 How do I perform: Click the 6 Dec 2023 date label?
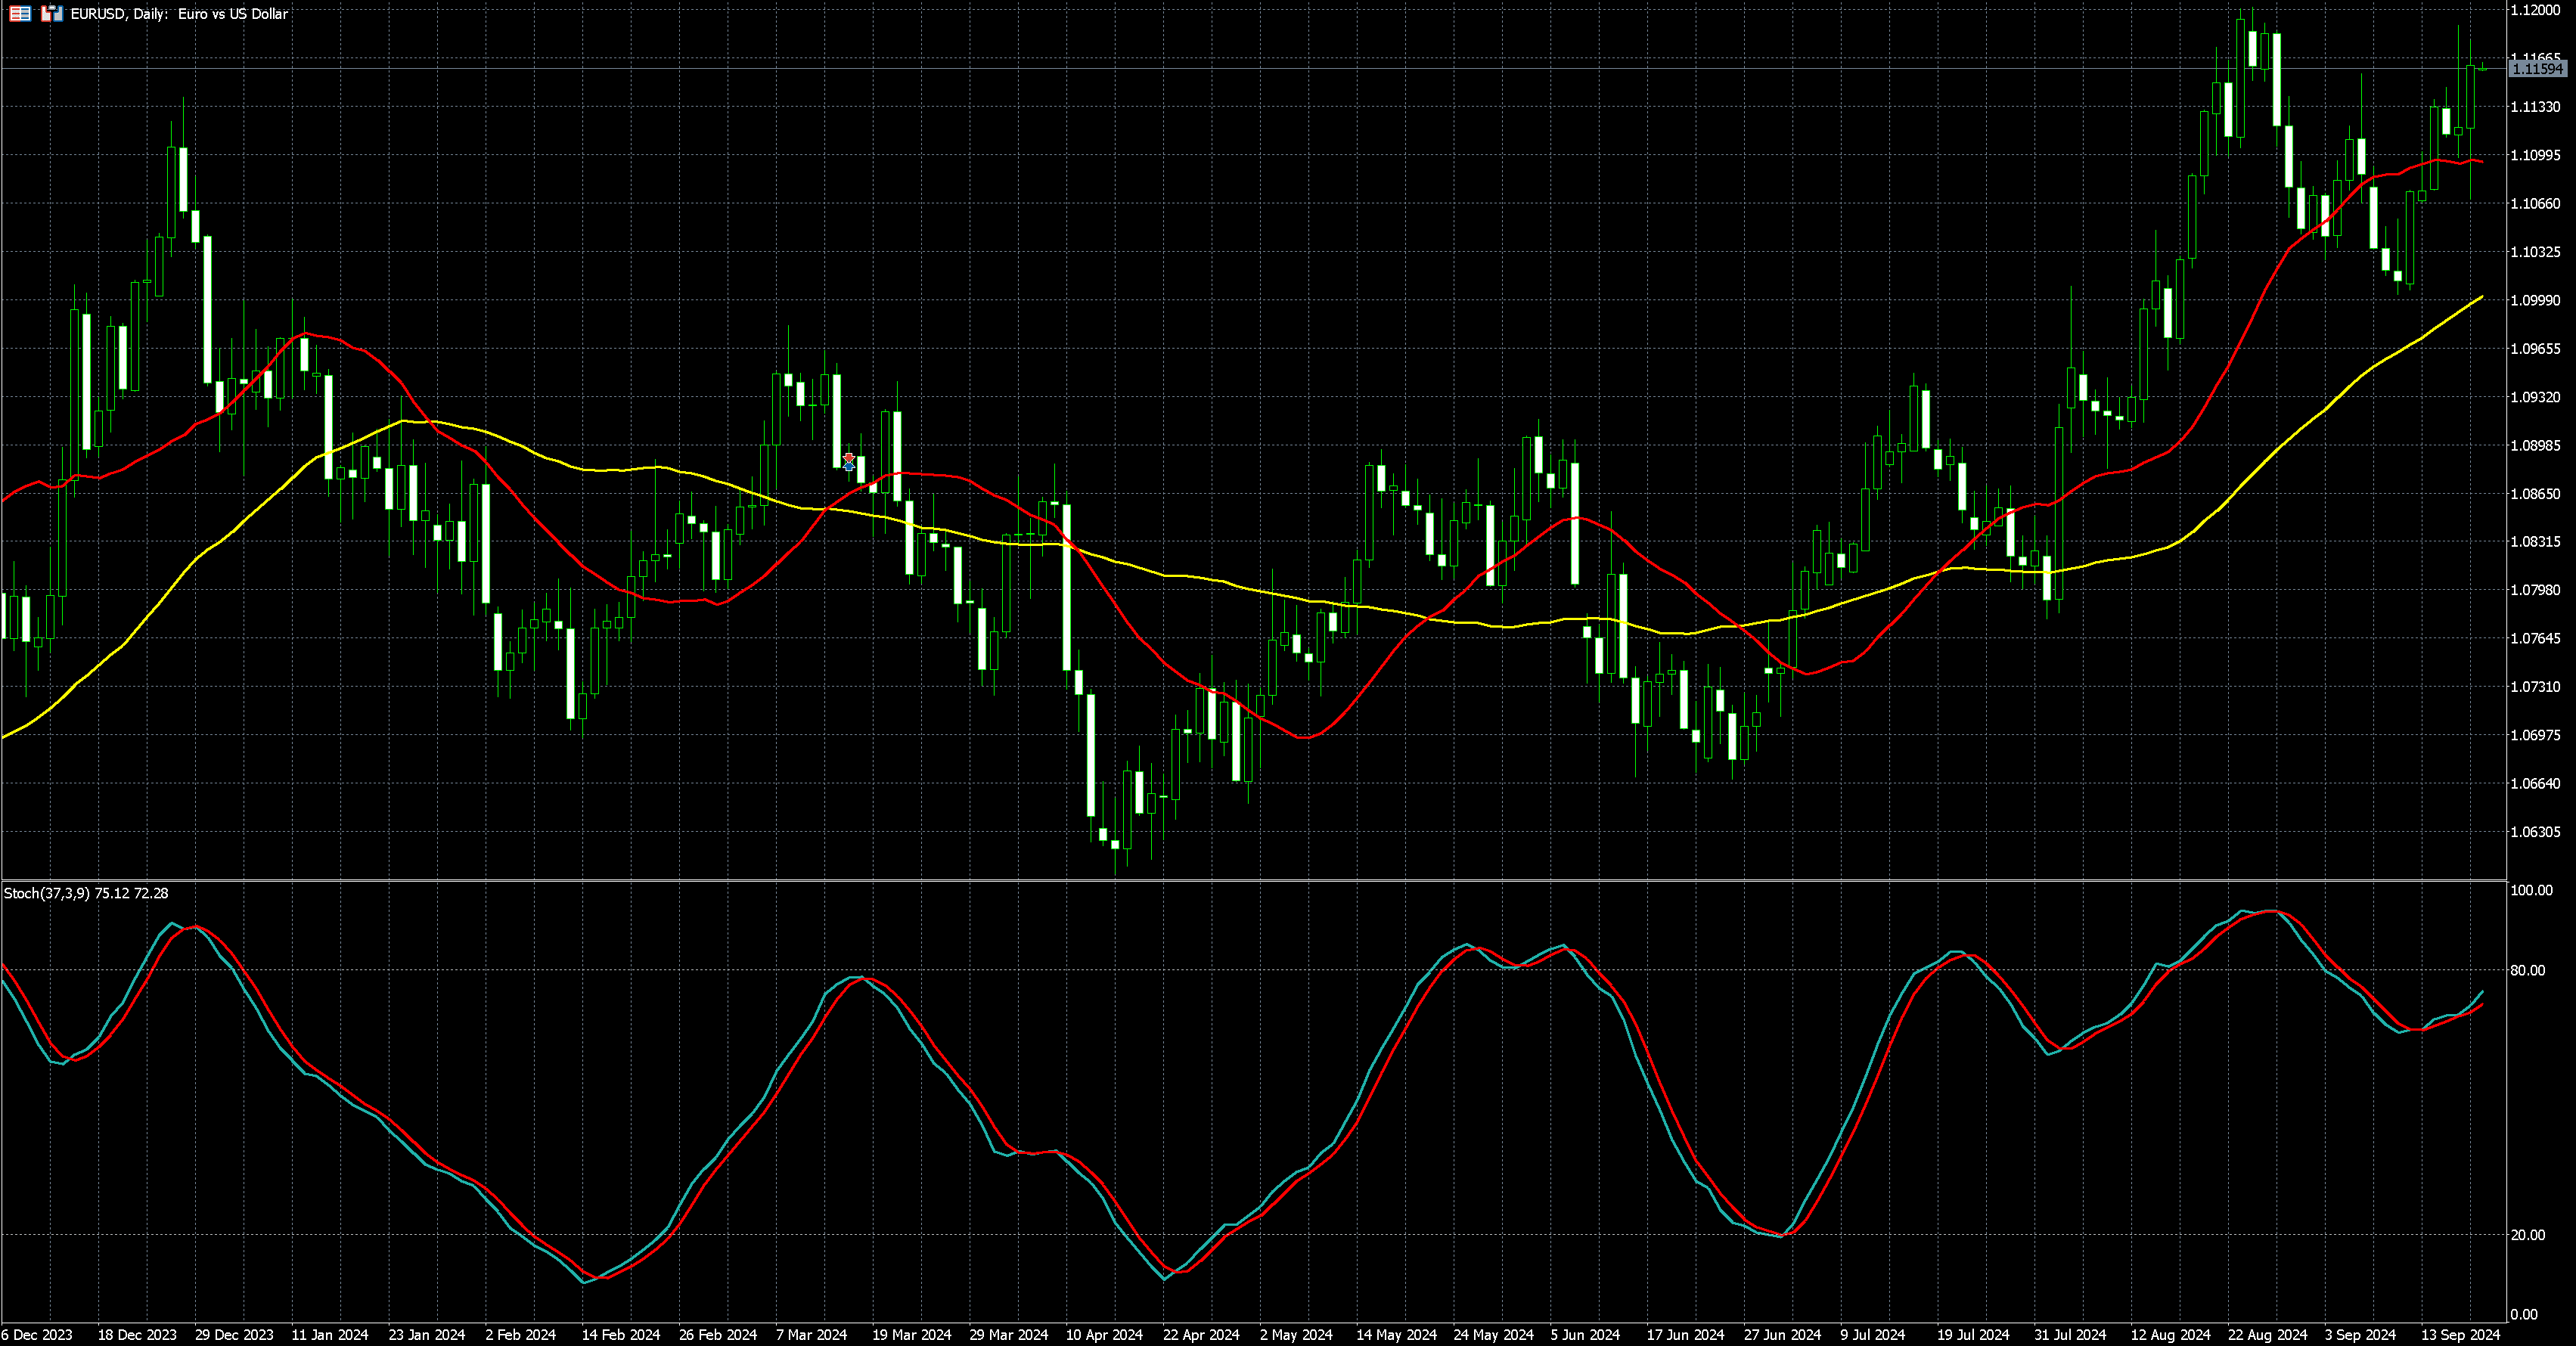coord(37,1335)
